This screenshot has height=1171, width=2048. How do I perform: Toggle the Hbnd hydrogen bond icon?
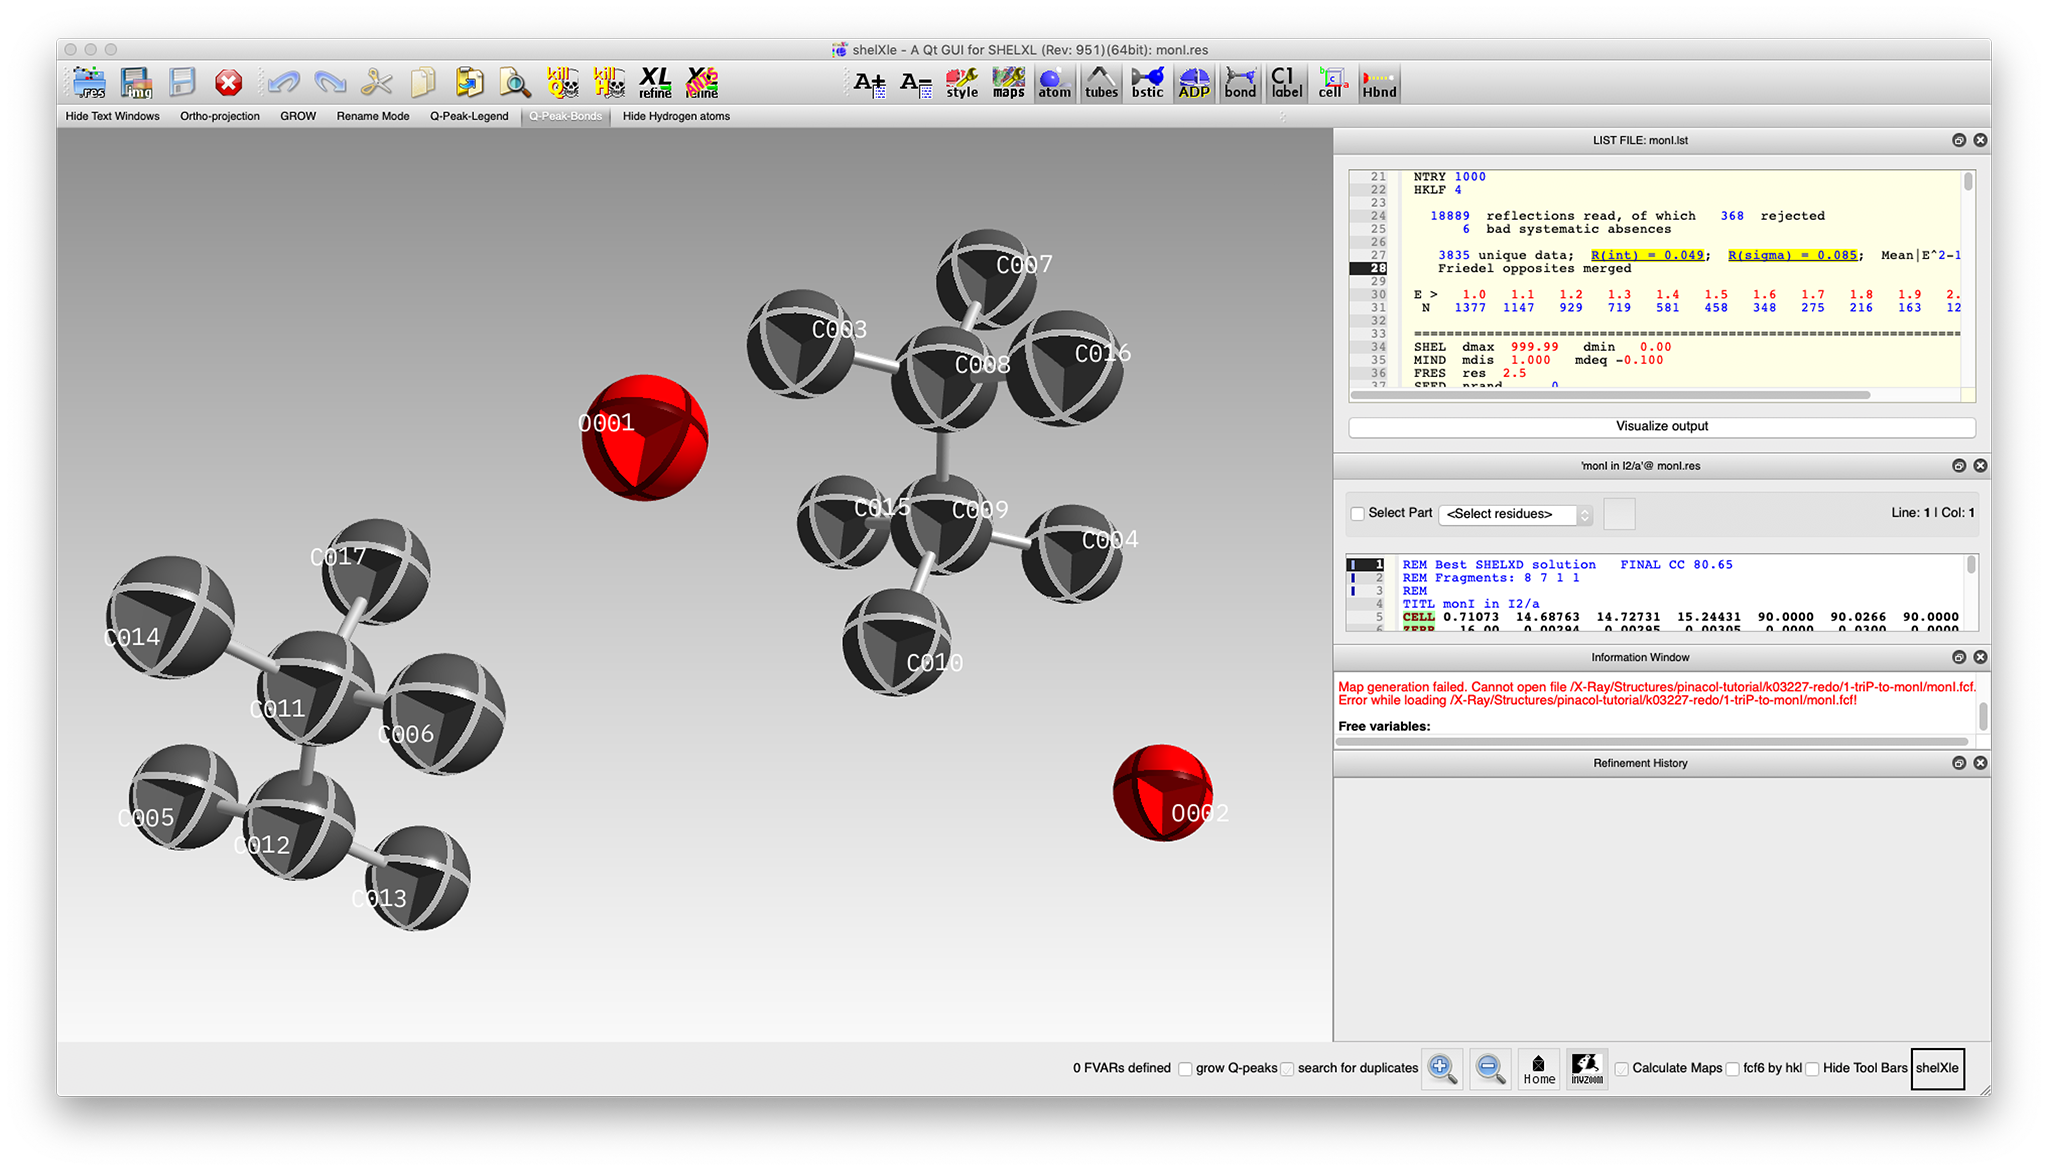[x=1379, y=84]
